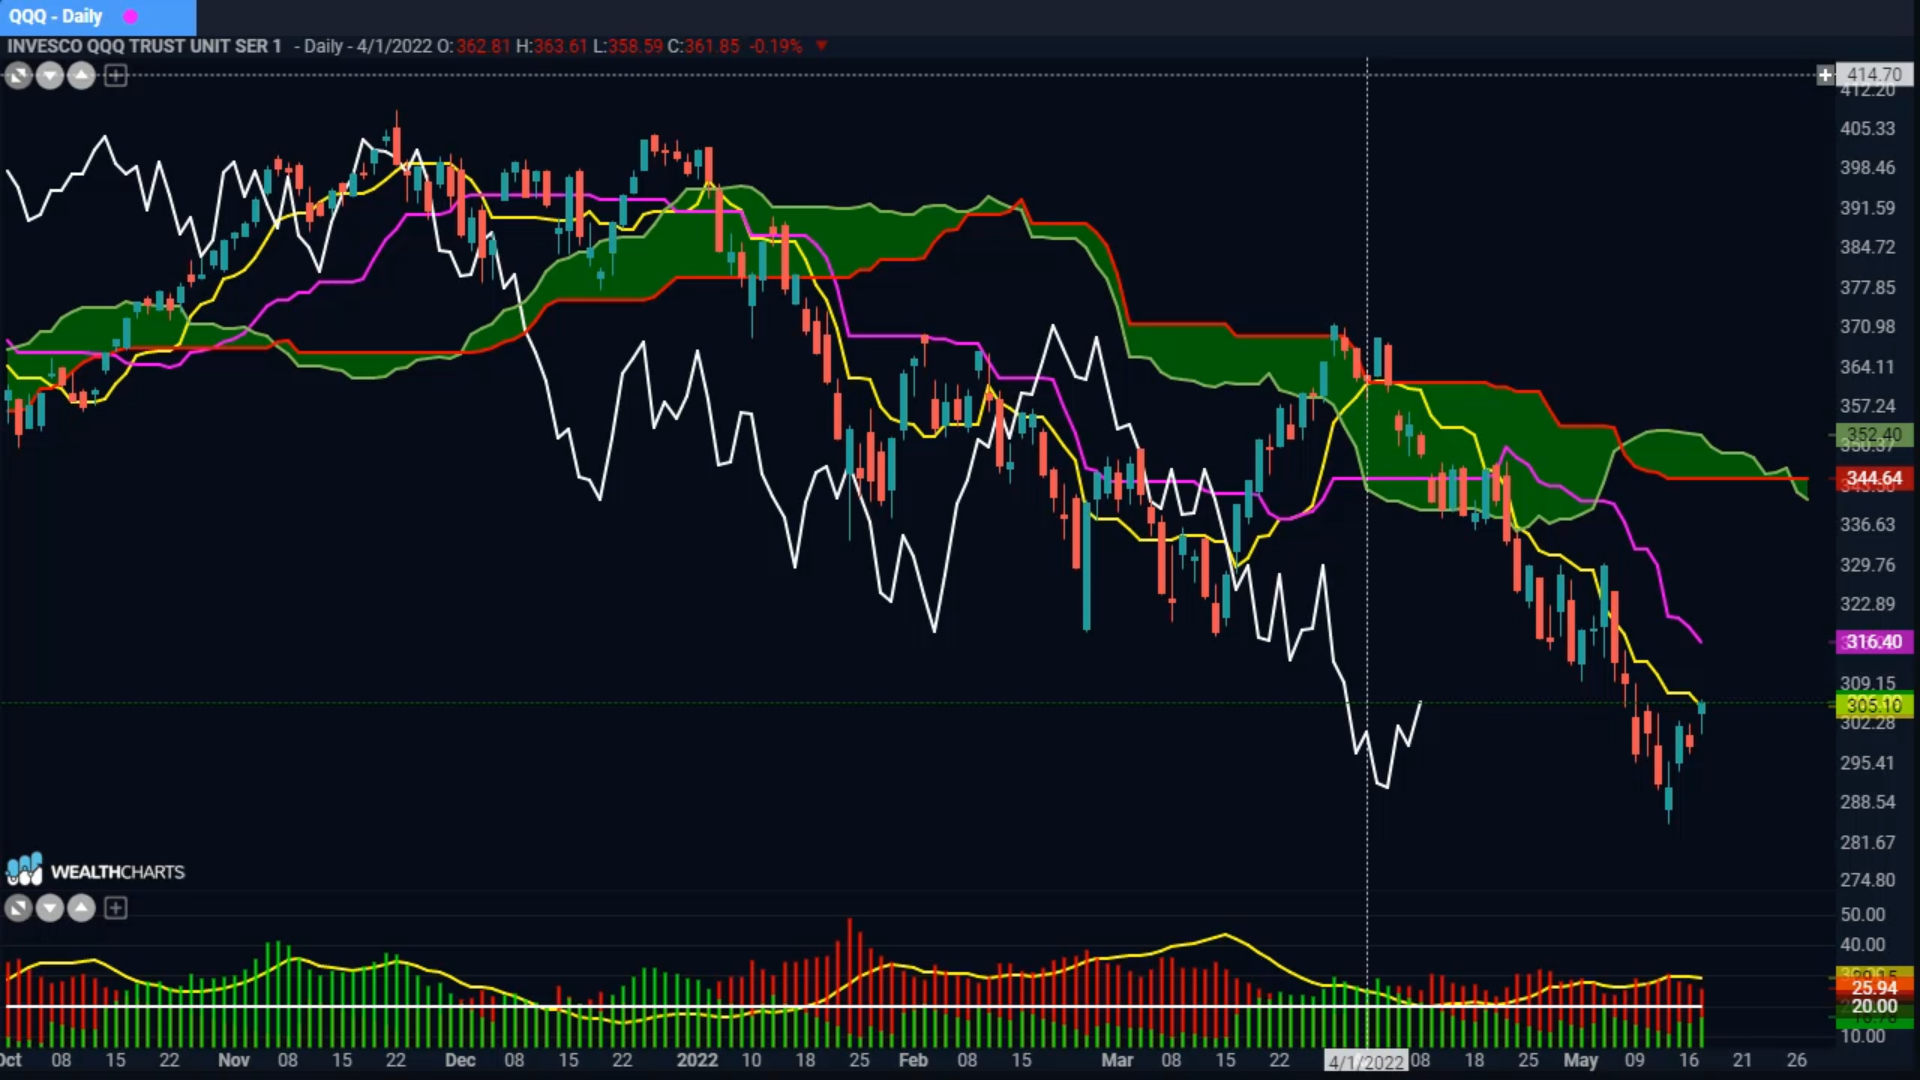Screen dimensions: 1920x1080
Task: Maximize the lower indicator pane
Action: click(x=18, y=908)
